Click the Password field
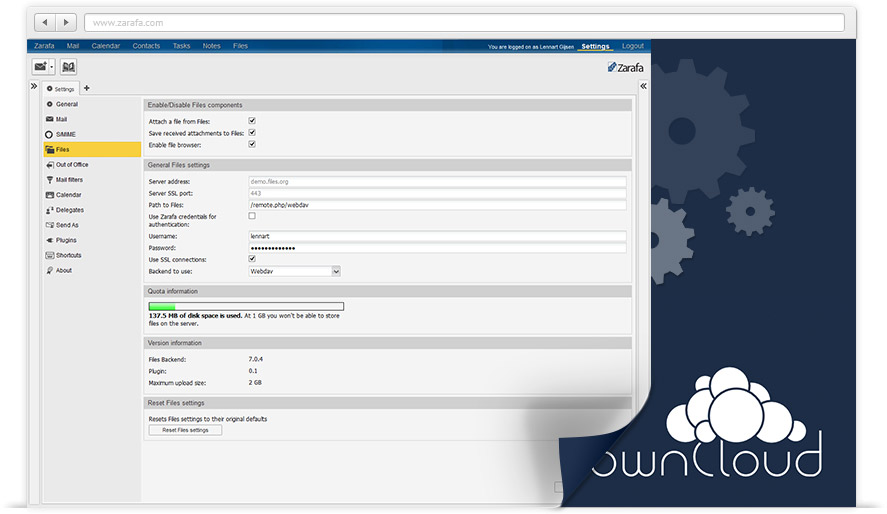887x514 pixels. click(x=437, y=248)
